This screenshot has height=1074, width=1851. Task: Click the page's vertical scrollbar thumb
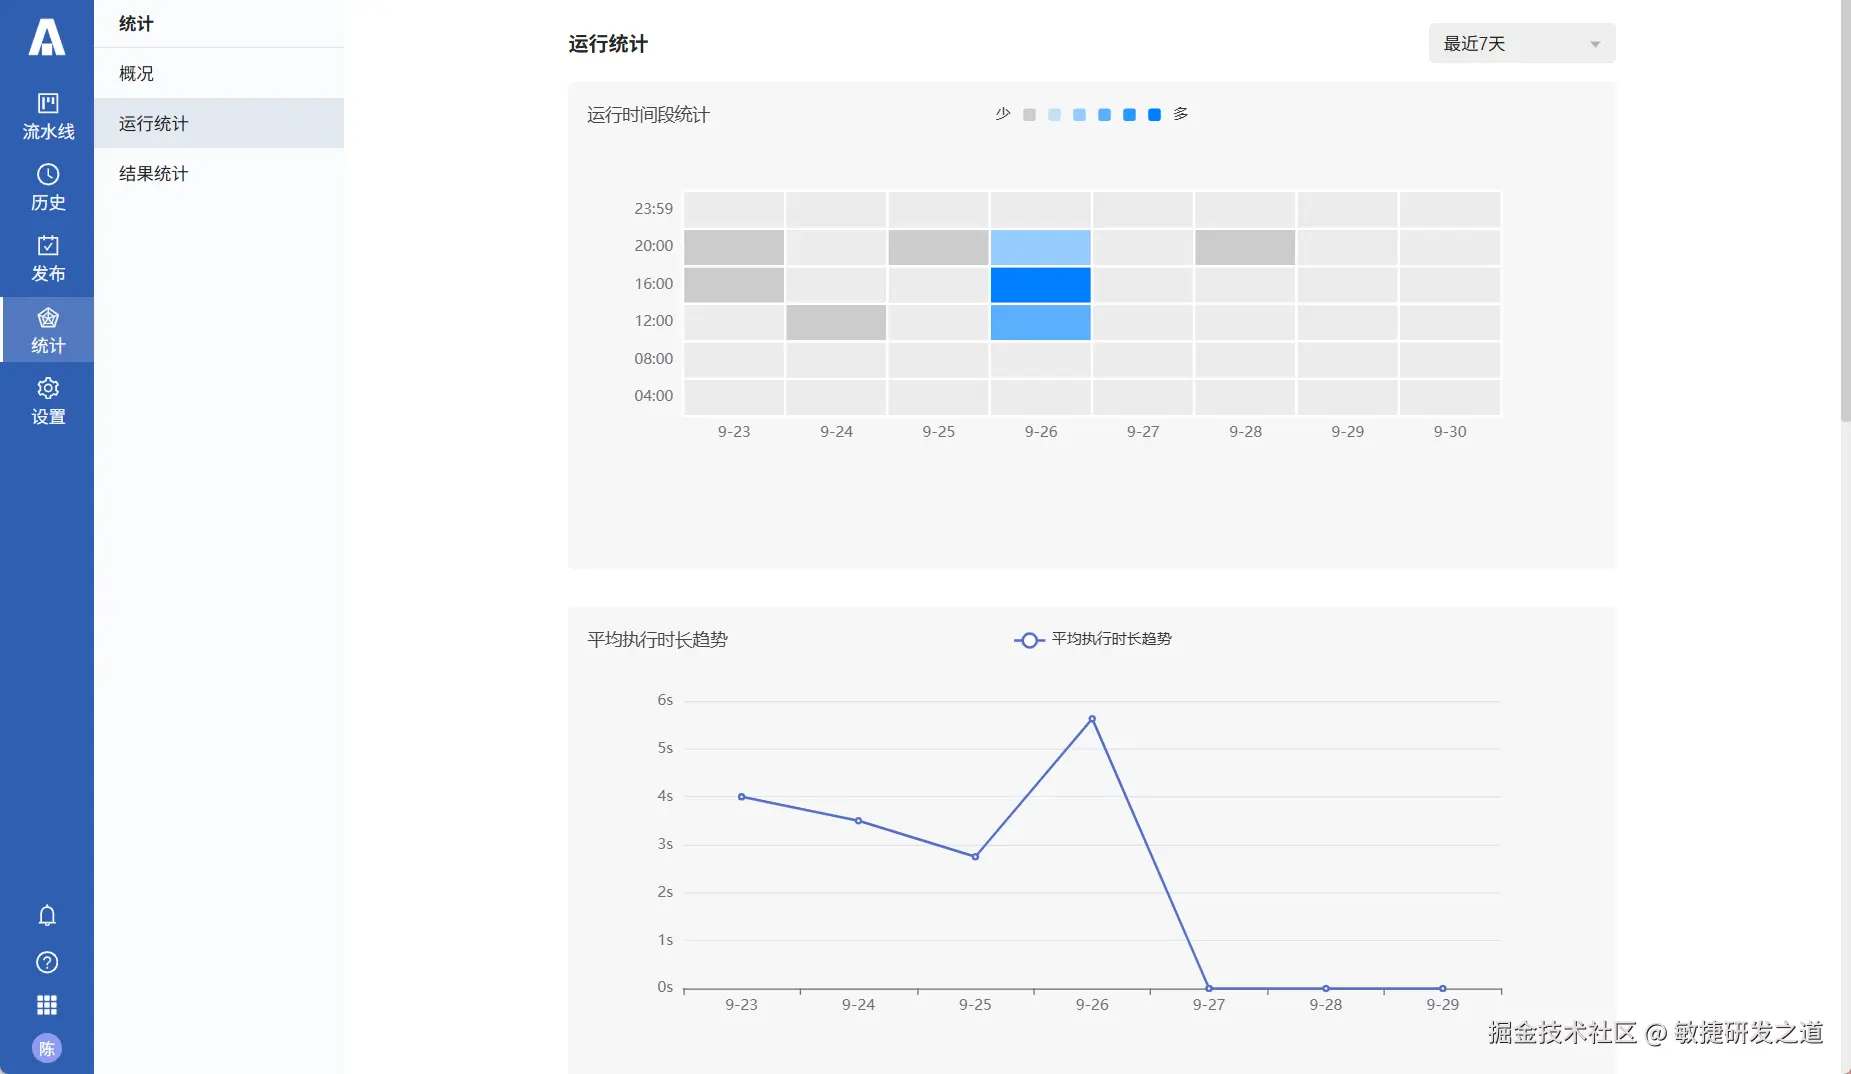click(1846, 210)
